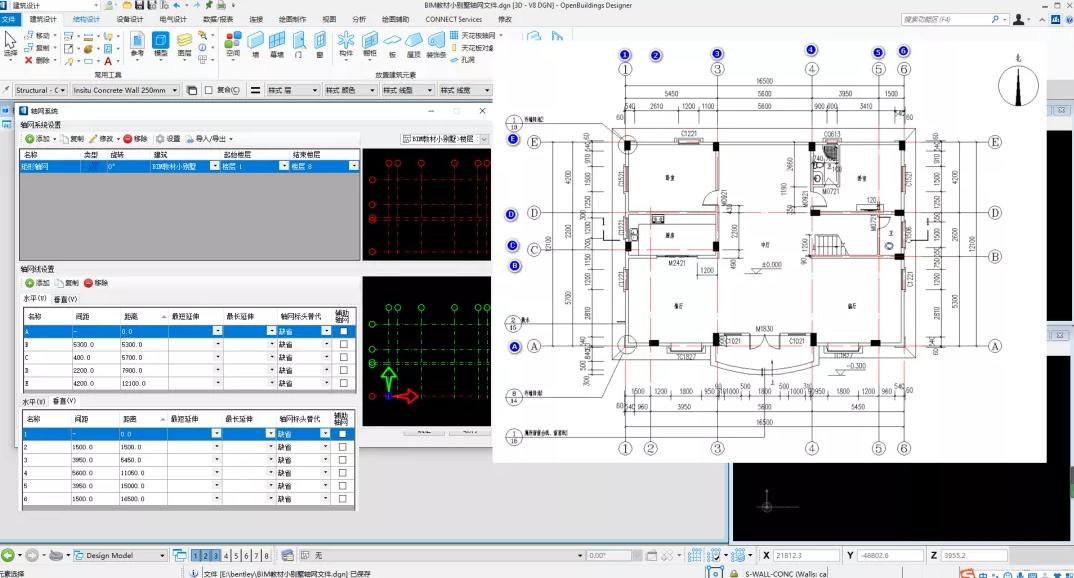Click the save icon in quick access toolbar

point(139,5)
